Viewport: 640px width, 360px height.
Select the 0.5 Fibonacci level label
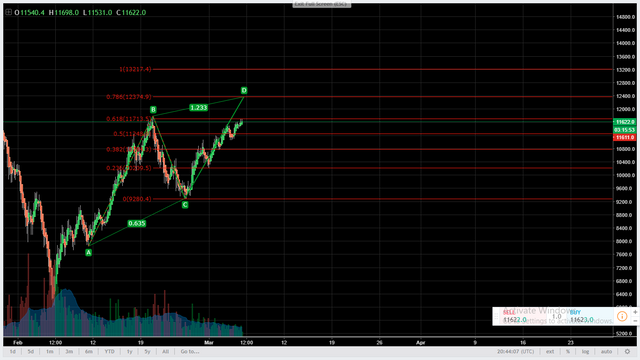132,134
